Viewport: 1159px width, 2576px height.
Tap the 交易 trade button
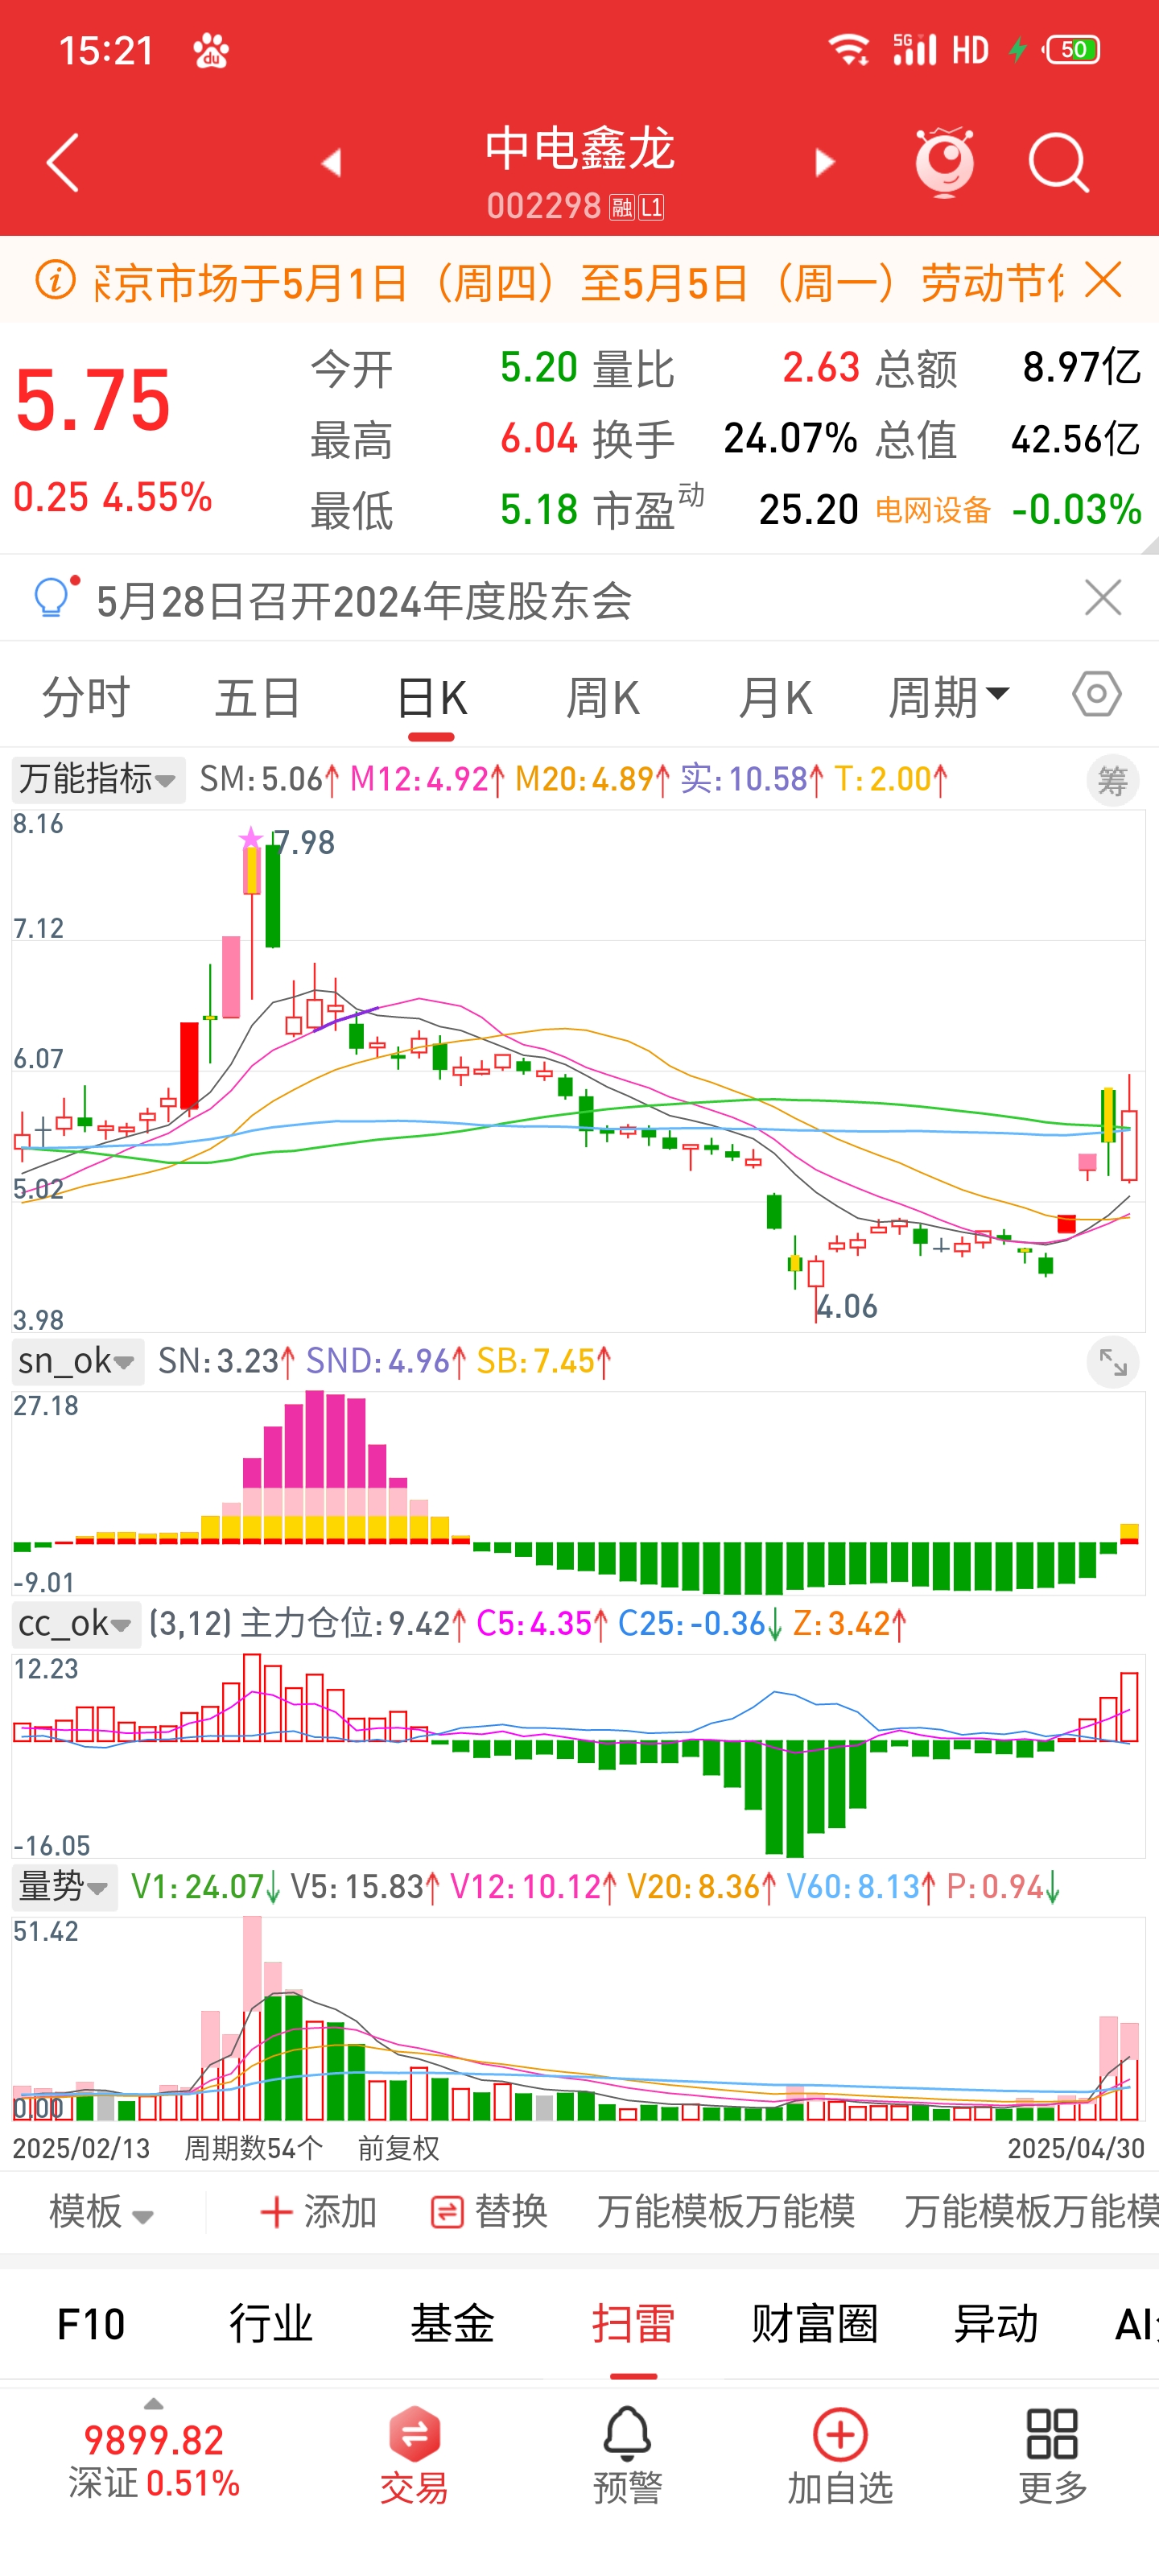414,2456
